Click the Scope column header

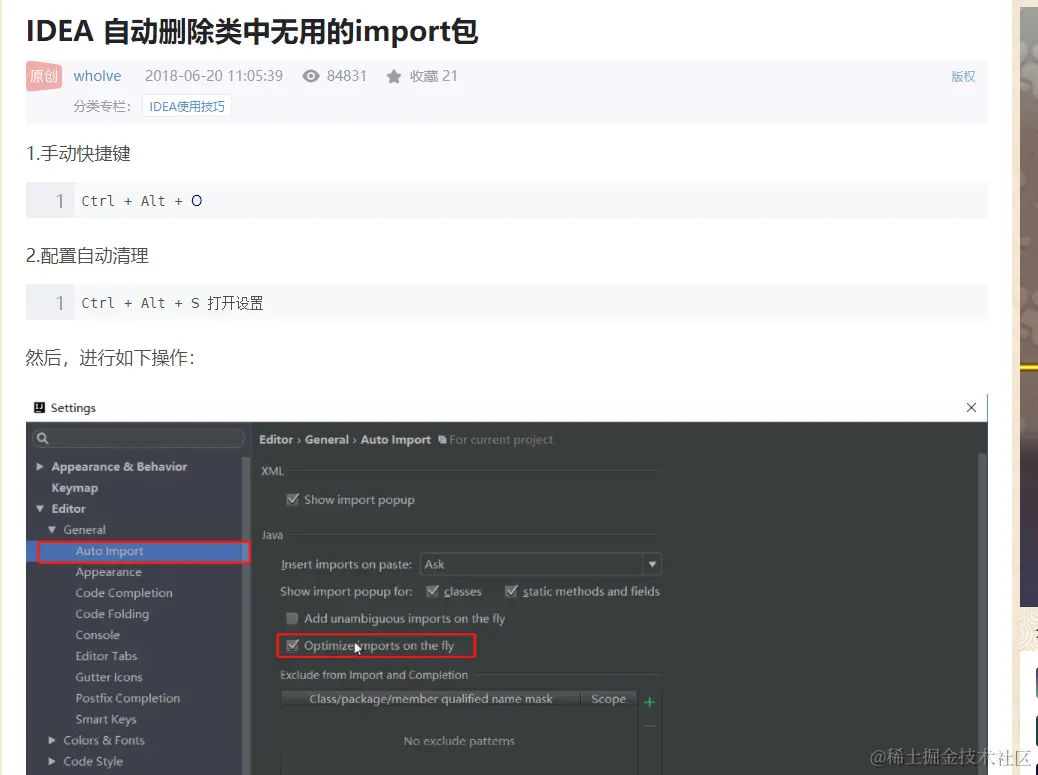point(608,700)
